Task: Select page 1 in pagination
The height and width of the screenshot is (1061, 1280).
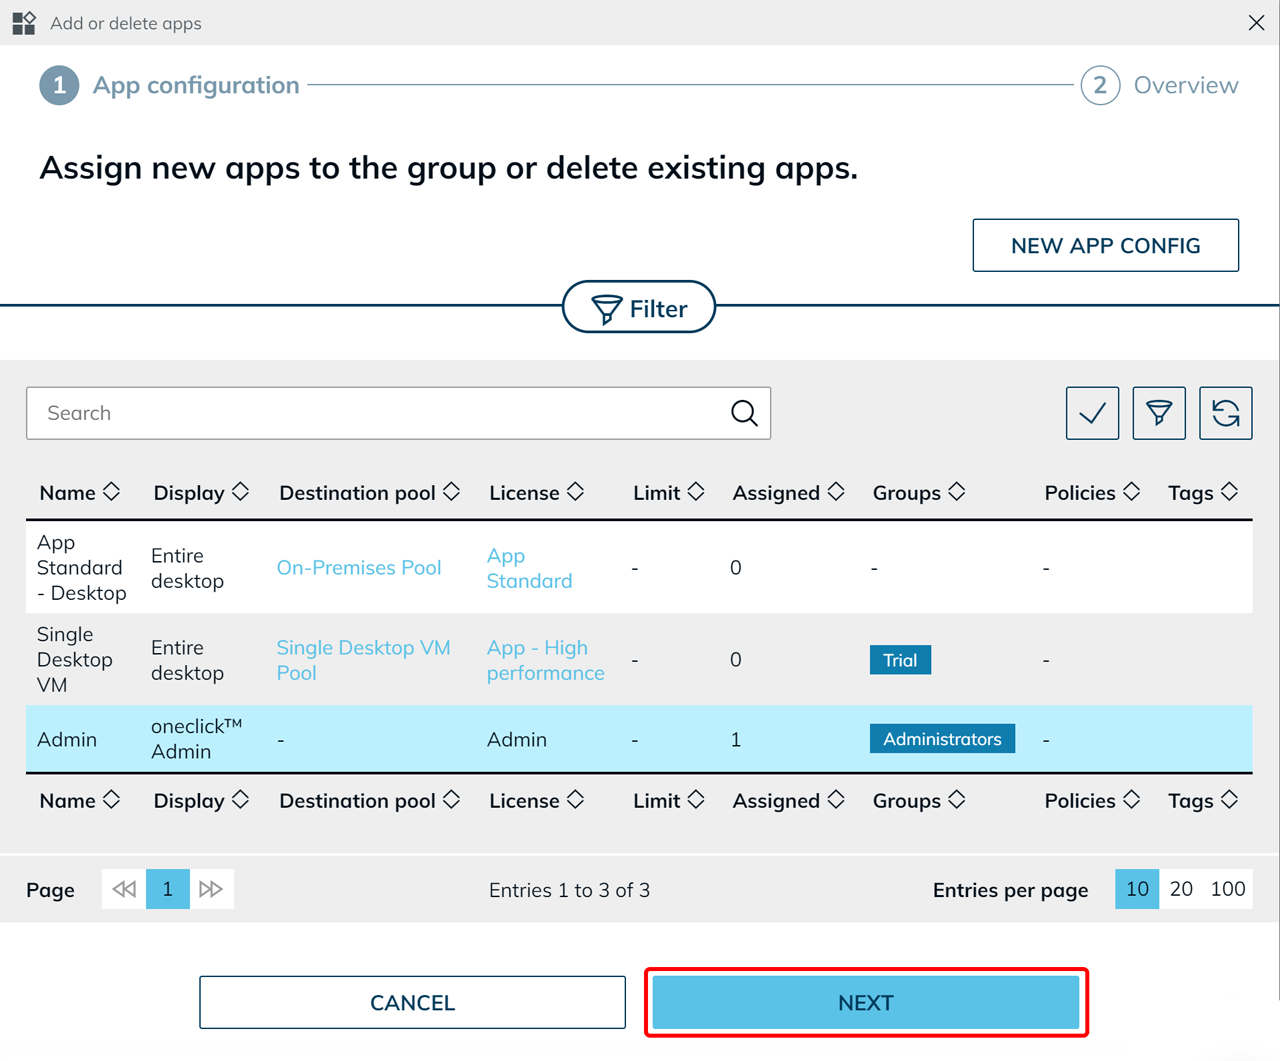Action: [x=168, y=889]
